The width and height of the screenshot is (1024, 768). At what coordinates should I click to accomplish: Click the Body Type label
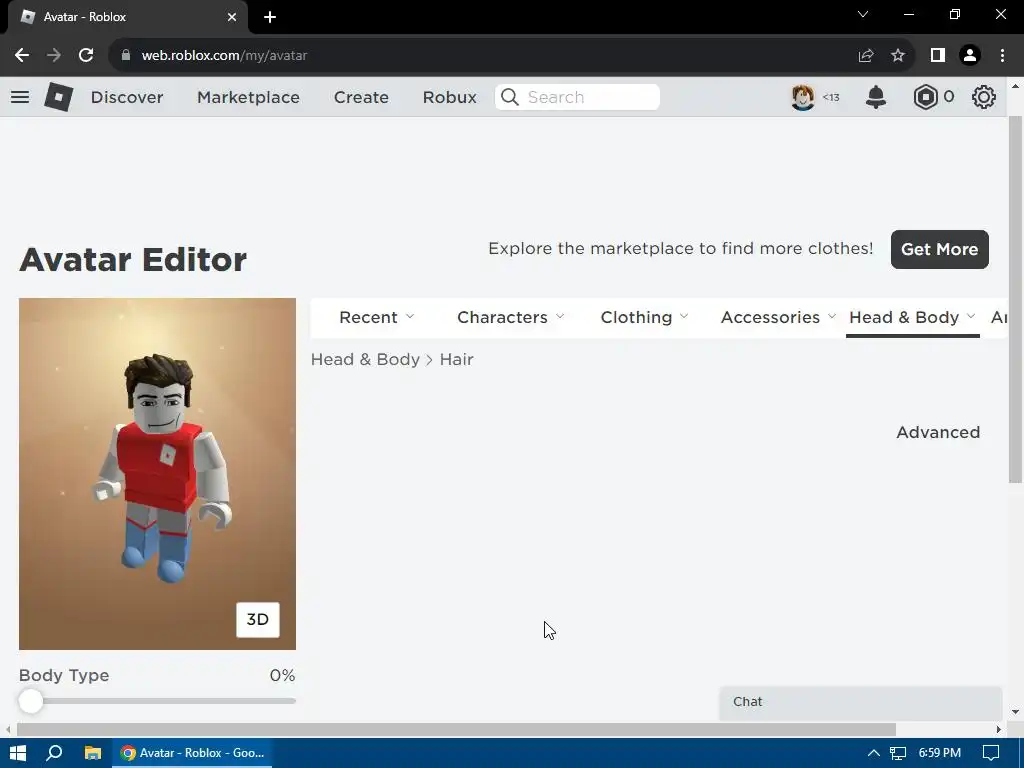[64, 675]
